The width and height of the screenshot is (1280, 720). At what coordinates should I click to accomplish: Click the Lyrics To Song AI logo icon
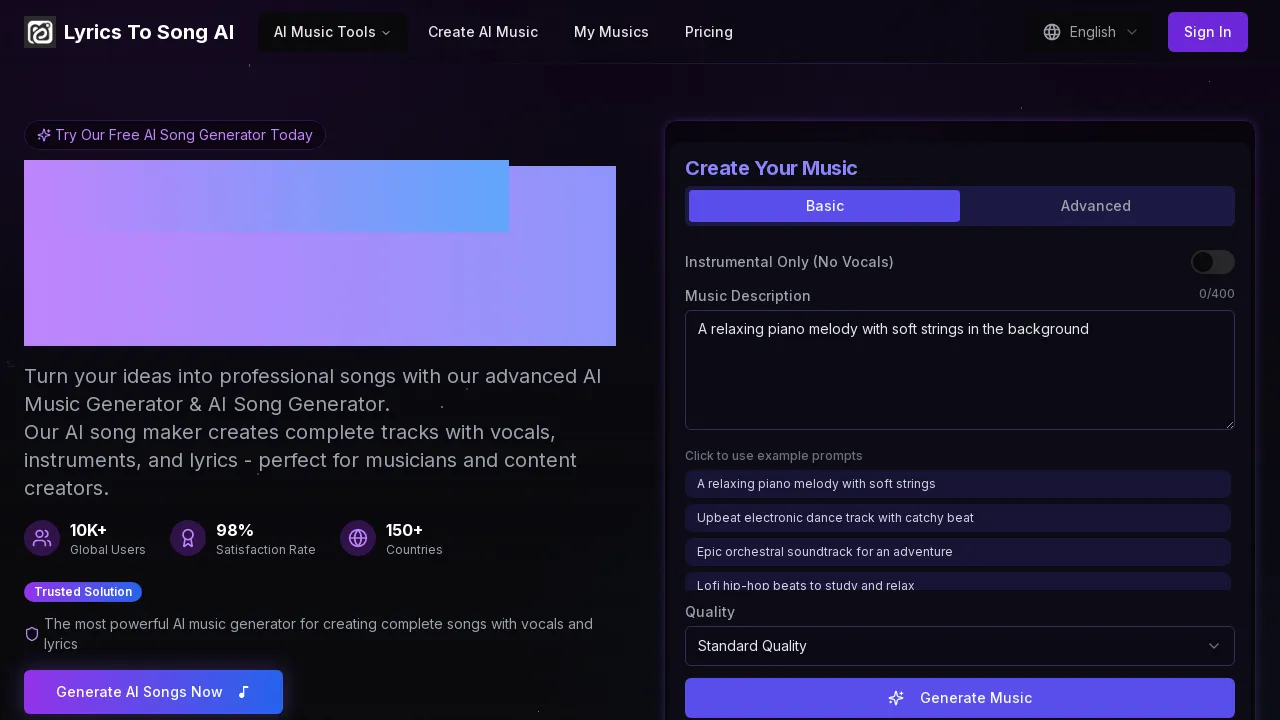(x=40, y=32)
